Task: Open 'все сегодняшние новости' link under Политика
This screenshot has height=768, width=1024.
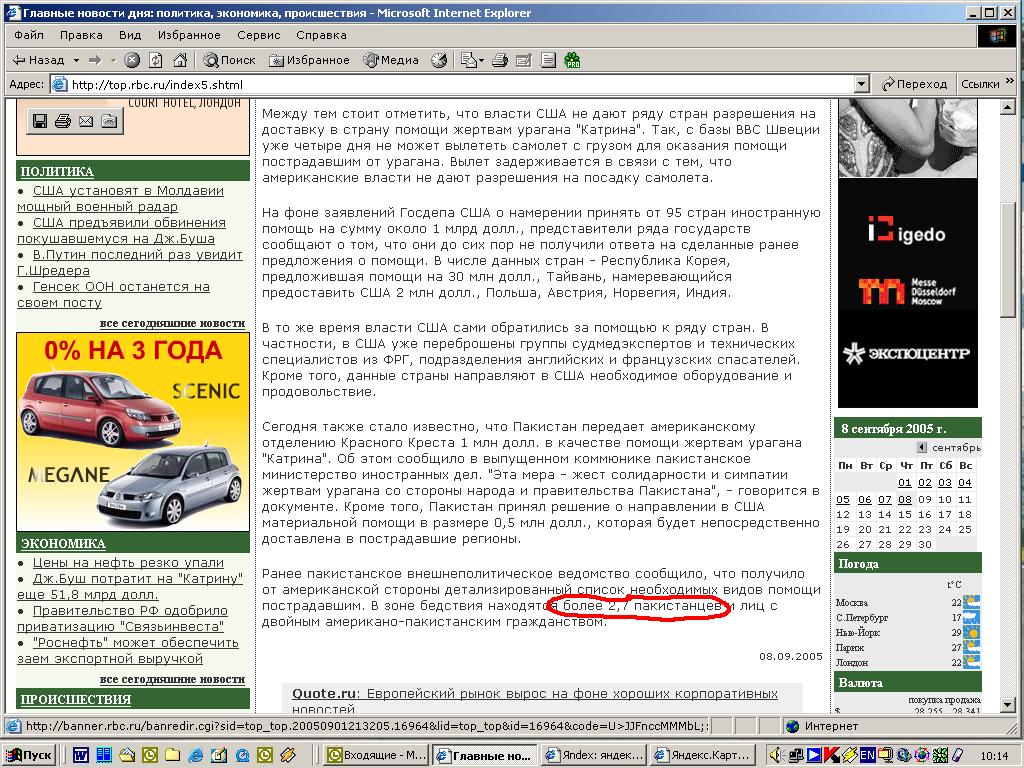Action: click(x=172, y=323)
